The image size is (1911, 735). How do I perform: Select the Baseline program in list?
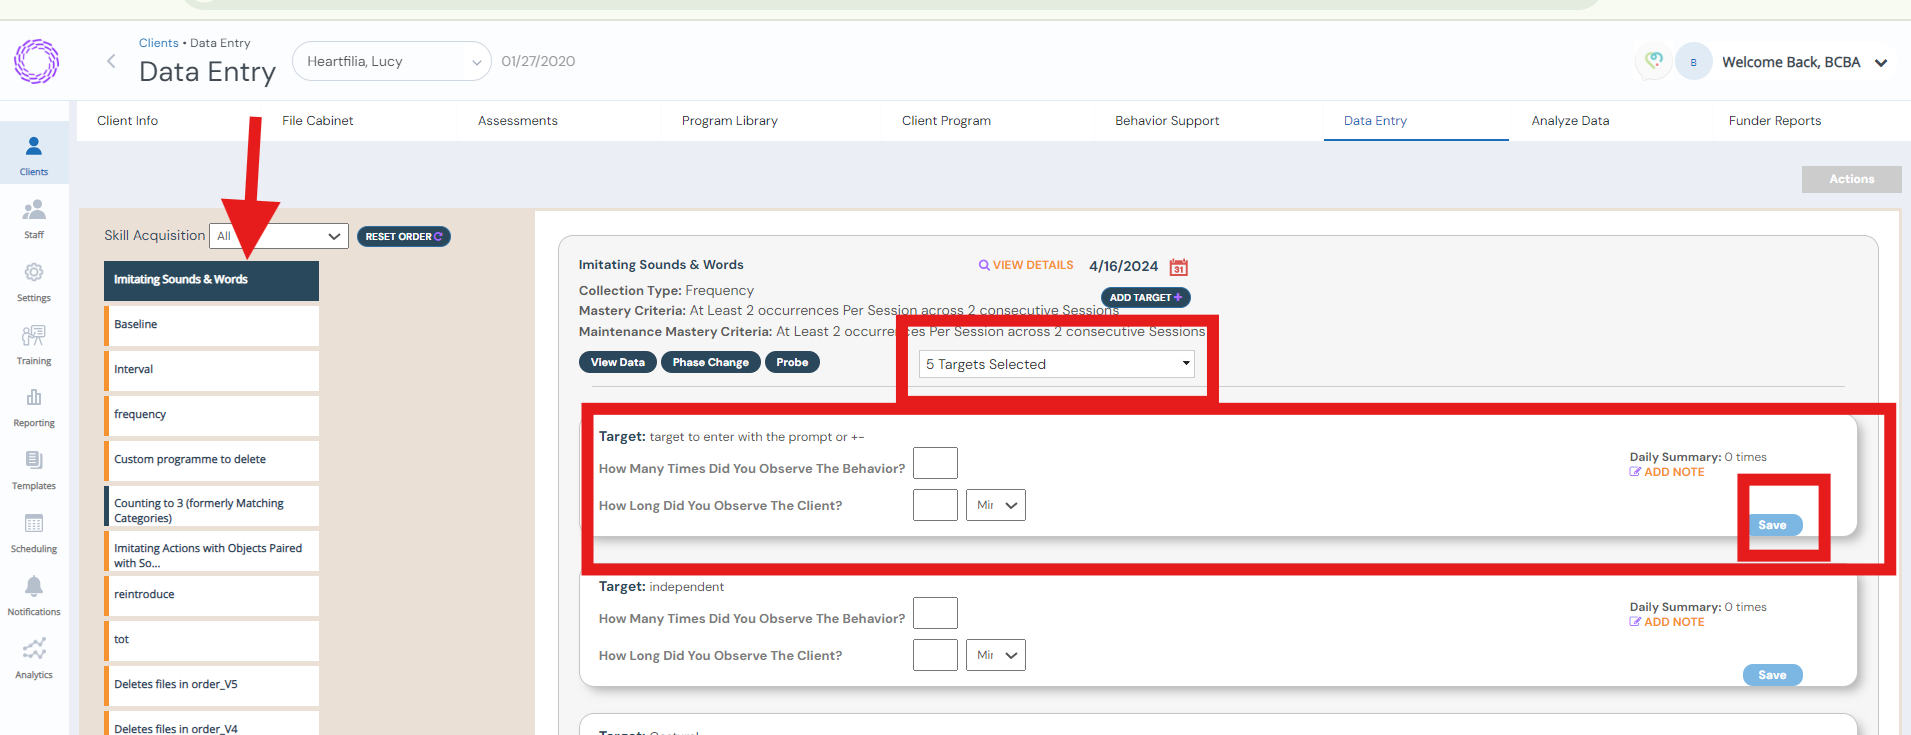point(211,325)
